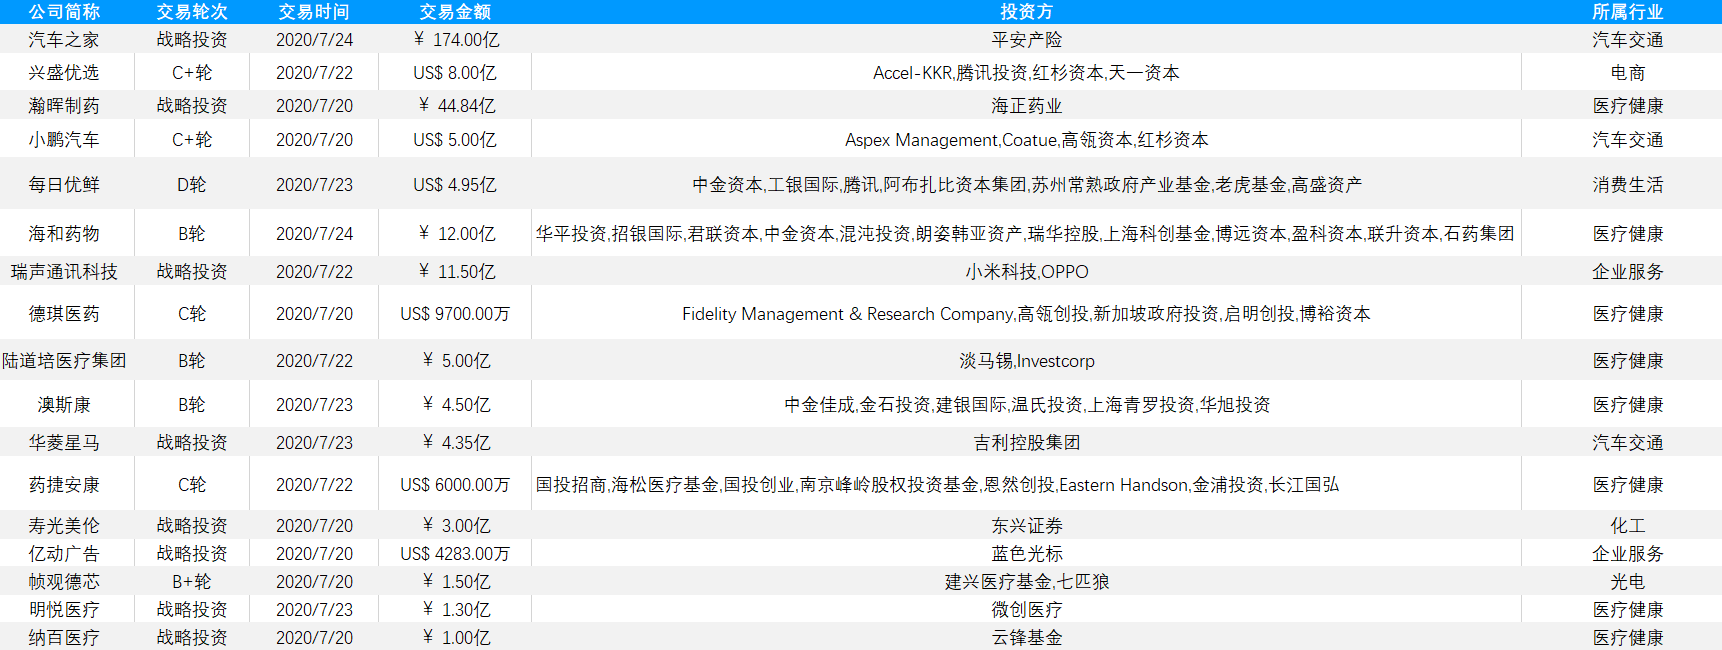Click 每日优鲜's 2020/7/23 date cell
Image resolution: width=1722 pixels, height=650 pixels.
pos(314,185)
